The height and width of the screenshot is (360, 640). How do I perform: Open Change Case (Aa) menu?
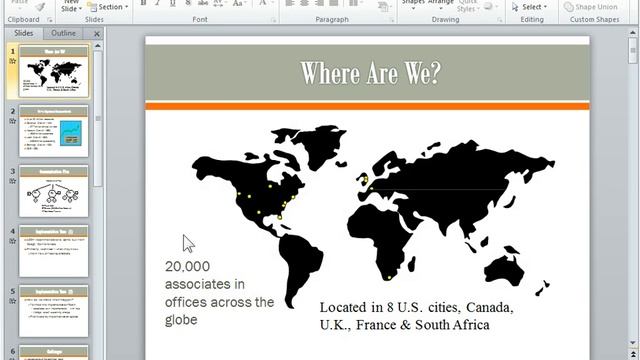click(239, 3)
